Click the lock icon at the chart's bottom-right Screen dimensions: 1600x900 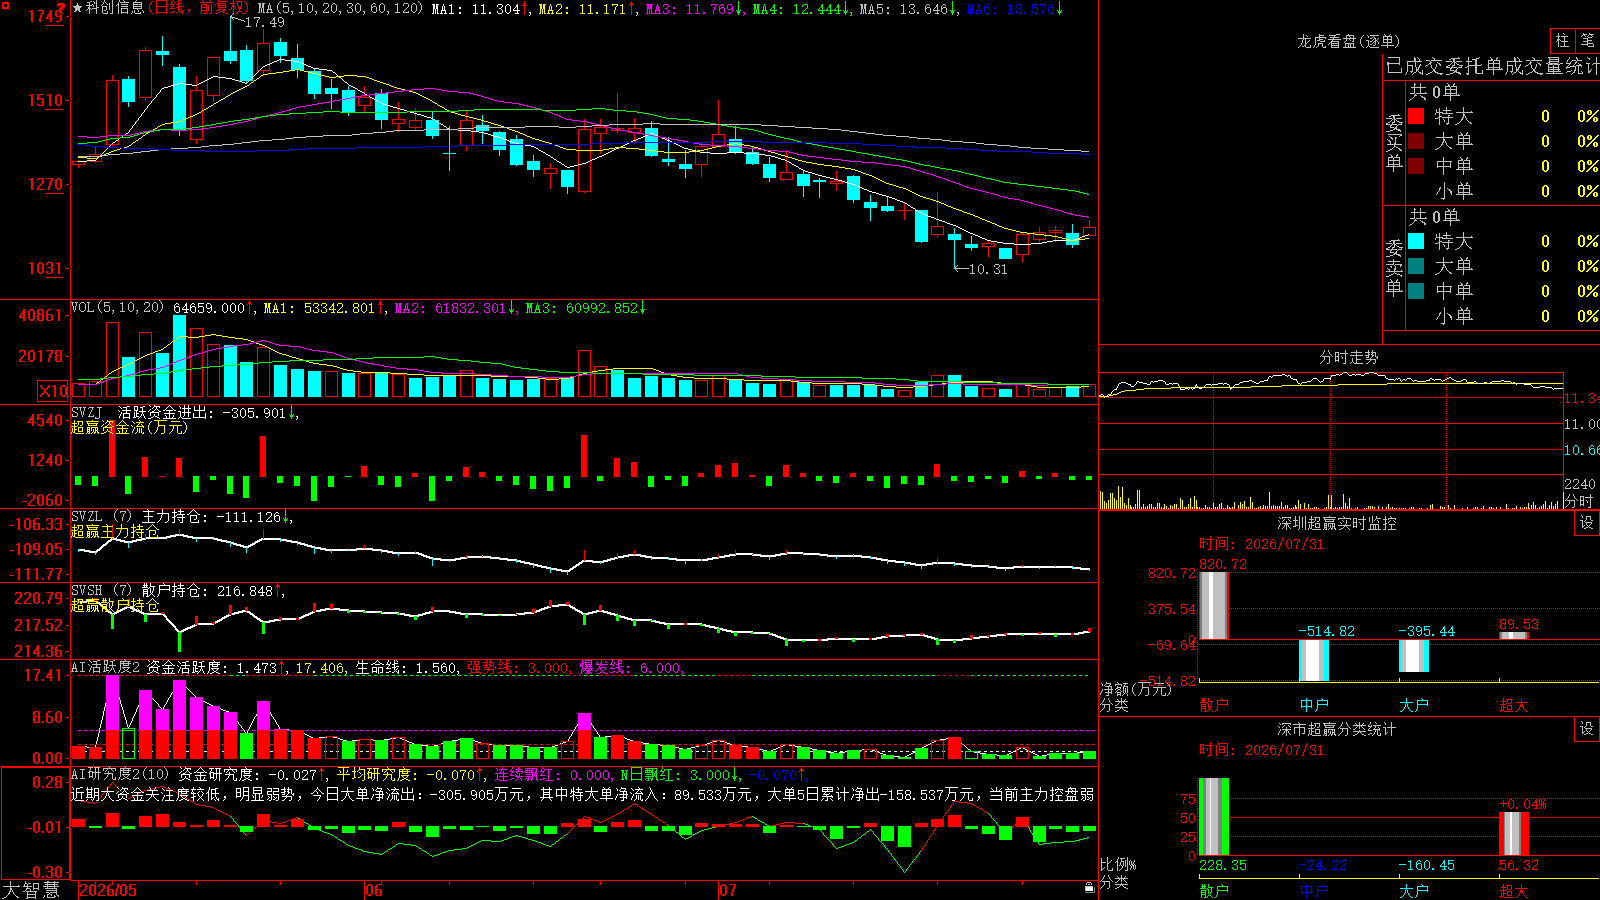tap(1089, 887)
